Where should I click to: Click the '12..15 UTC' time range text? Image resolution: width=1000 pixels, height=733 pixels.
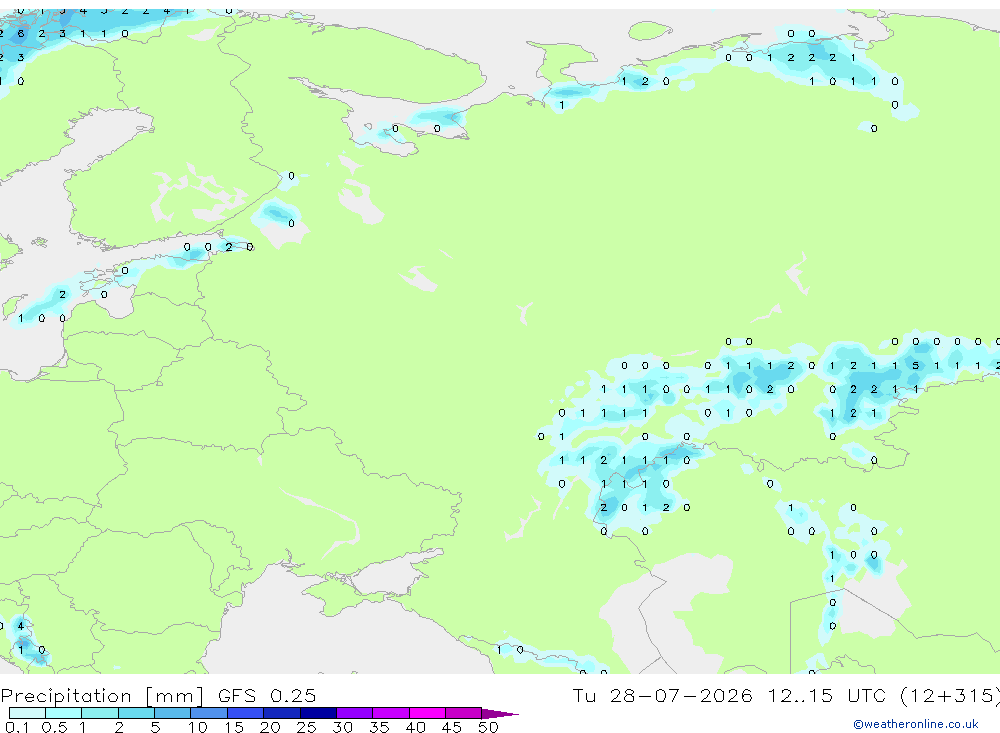tap(827, 695)
